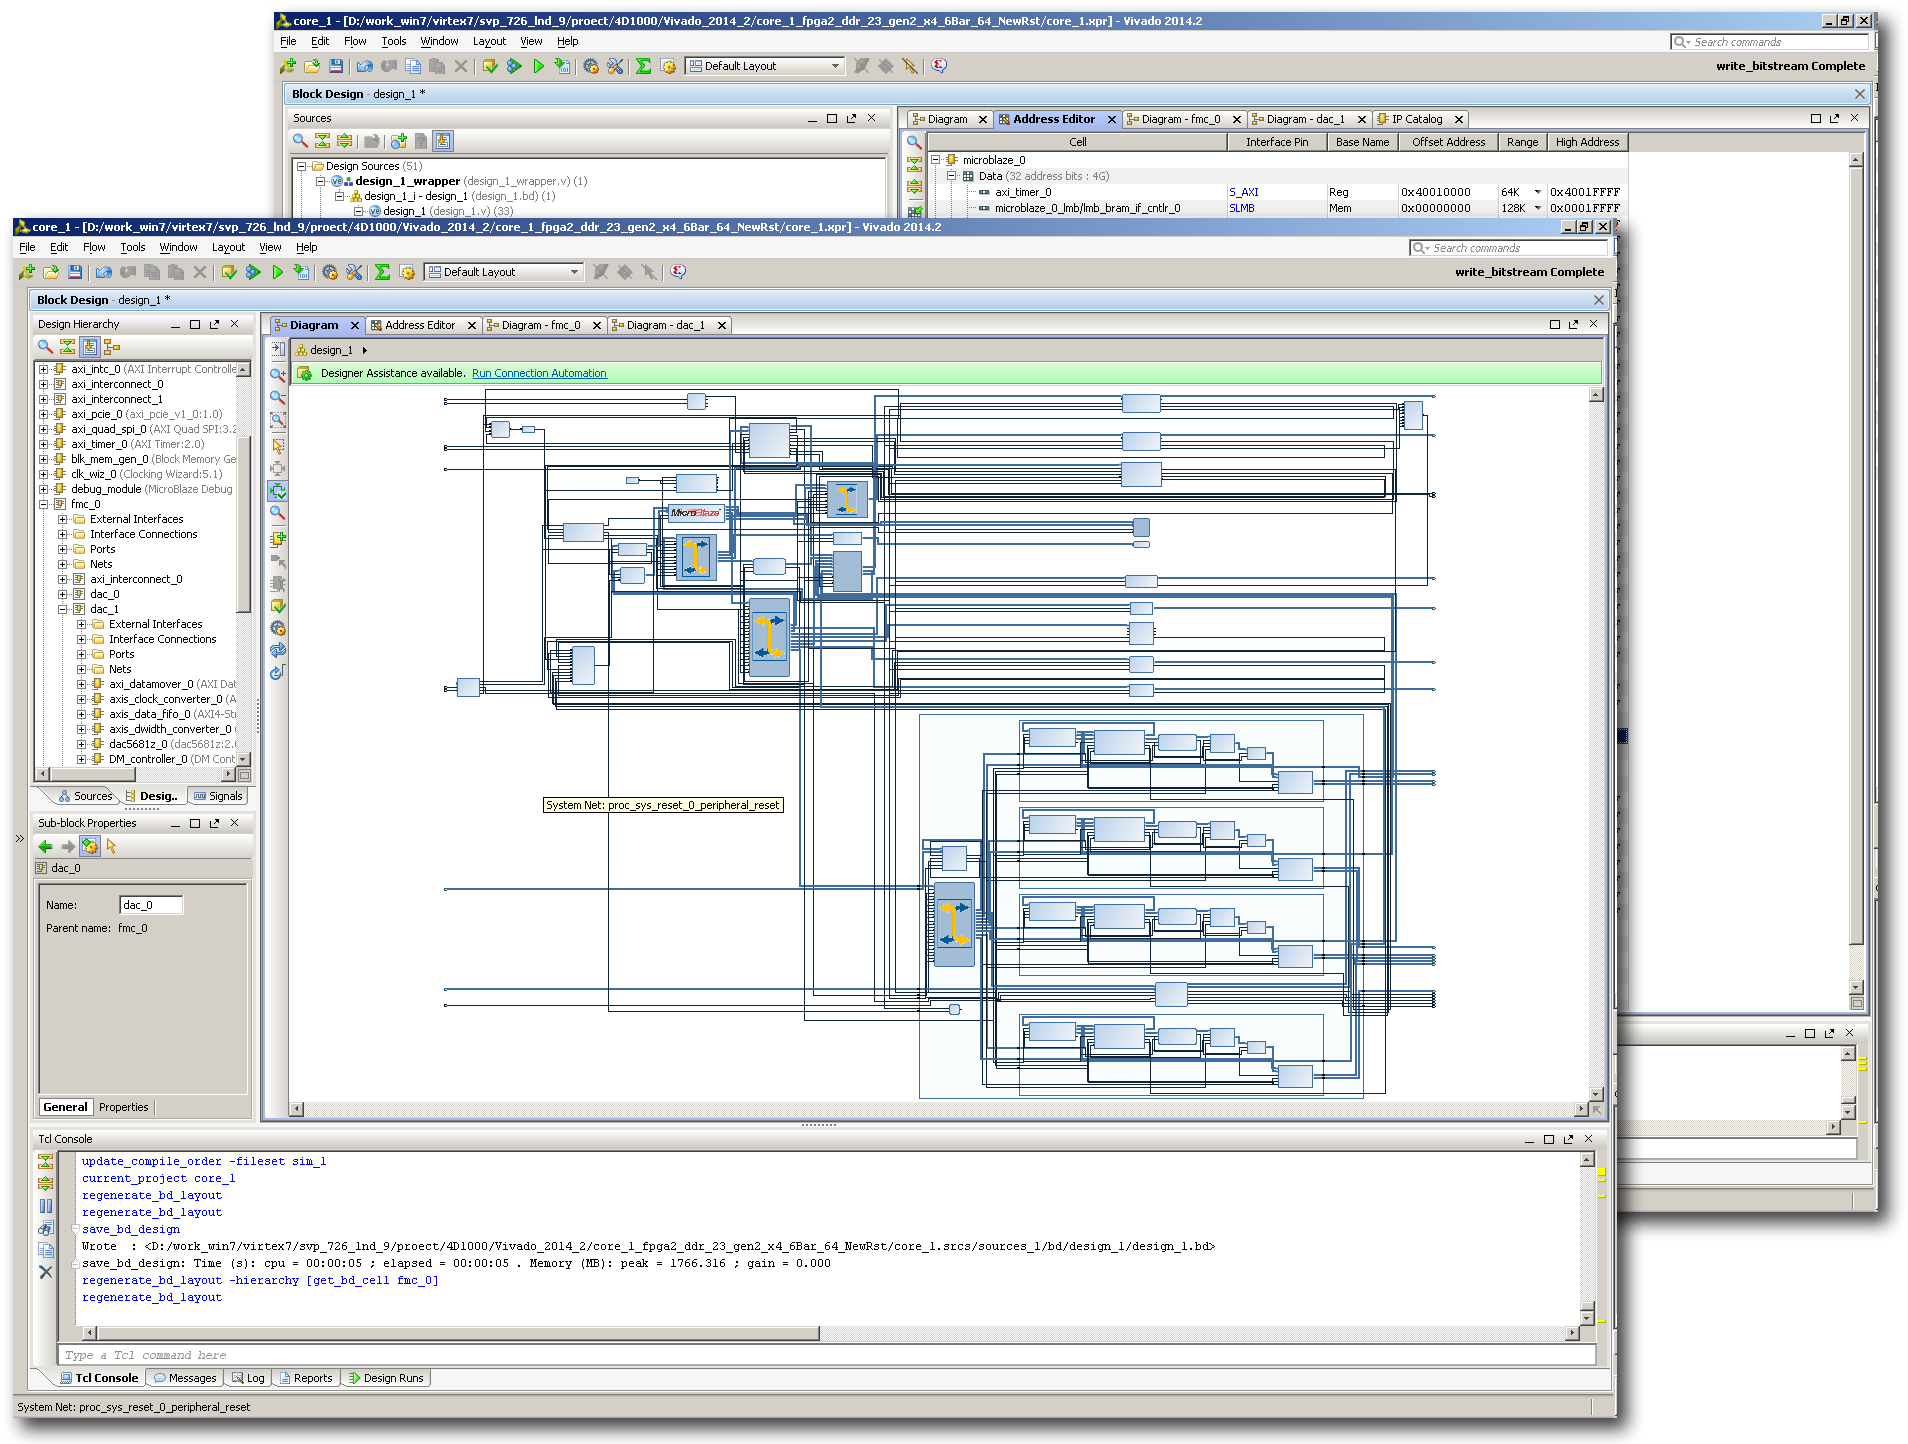1908x1444 pixels.
Task: Toggle automatic update button in Sub-block Properties
Action: tap(90, 846)
